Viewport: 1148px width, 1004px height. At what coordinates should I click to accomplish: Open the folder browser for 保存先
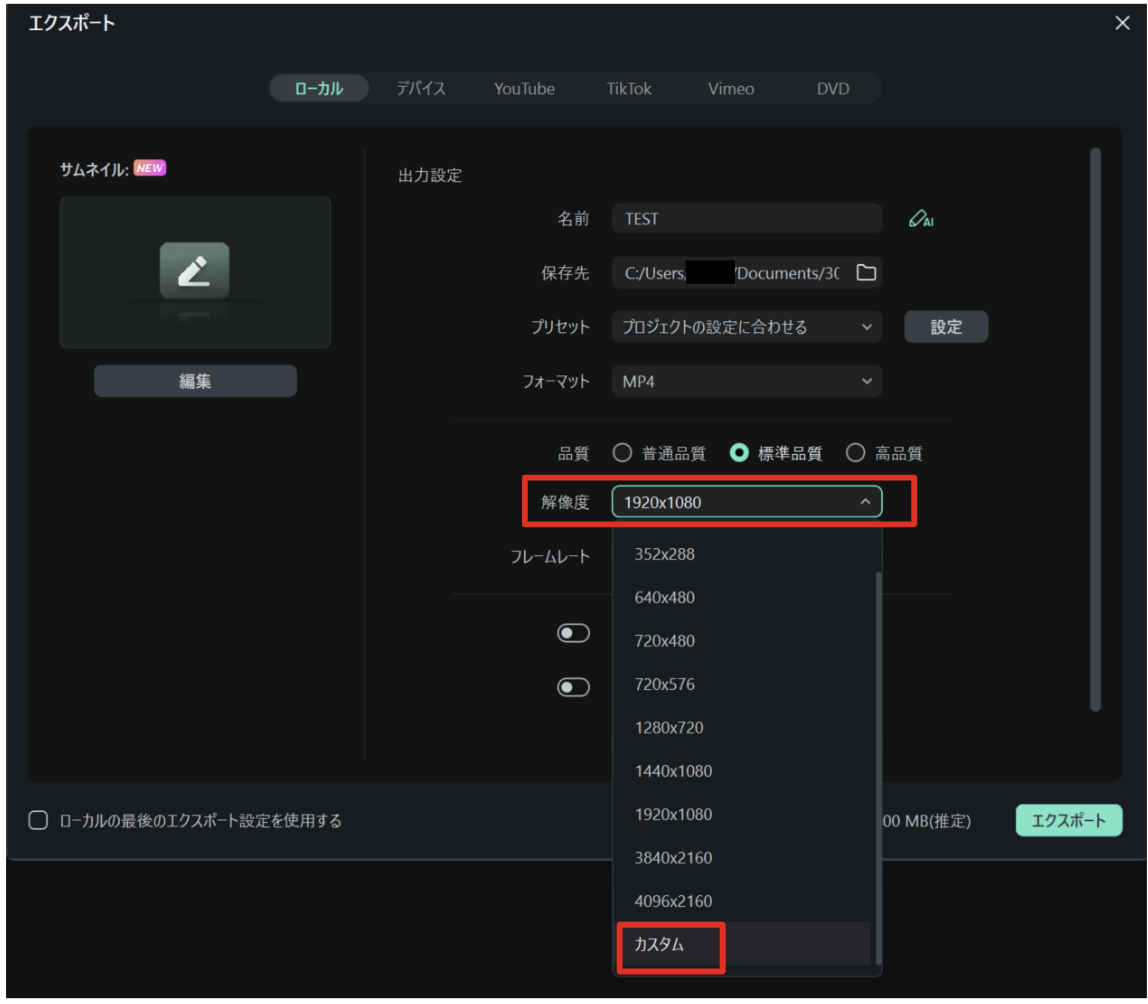[866, 273]
